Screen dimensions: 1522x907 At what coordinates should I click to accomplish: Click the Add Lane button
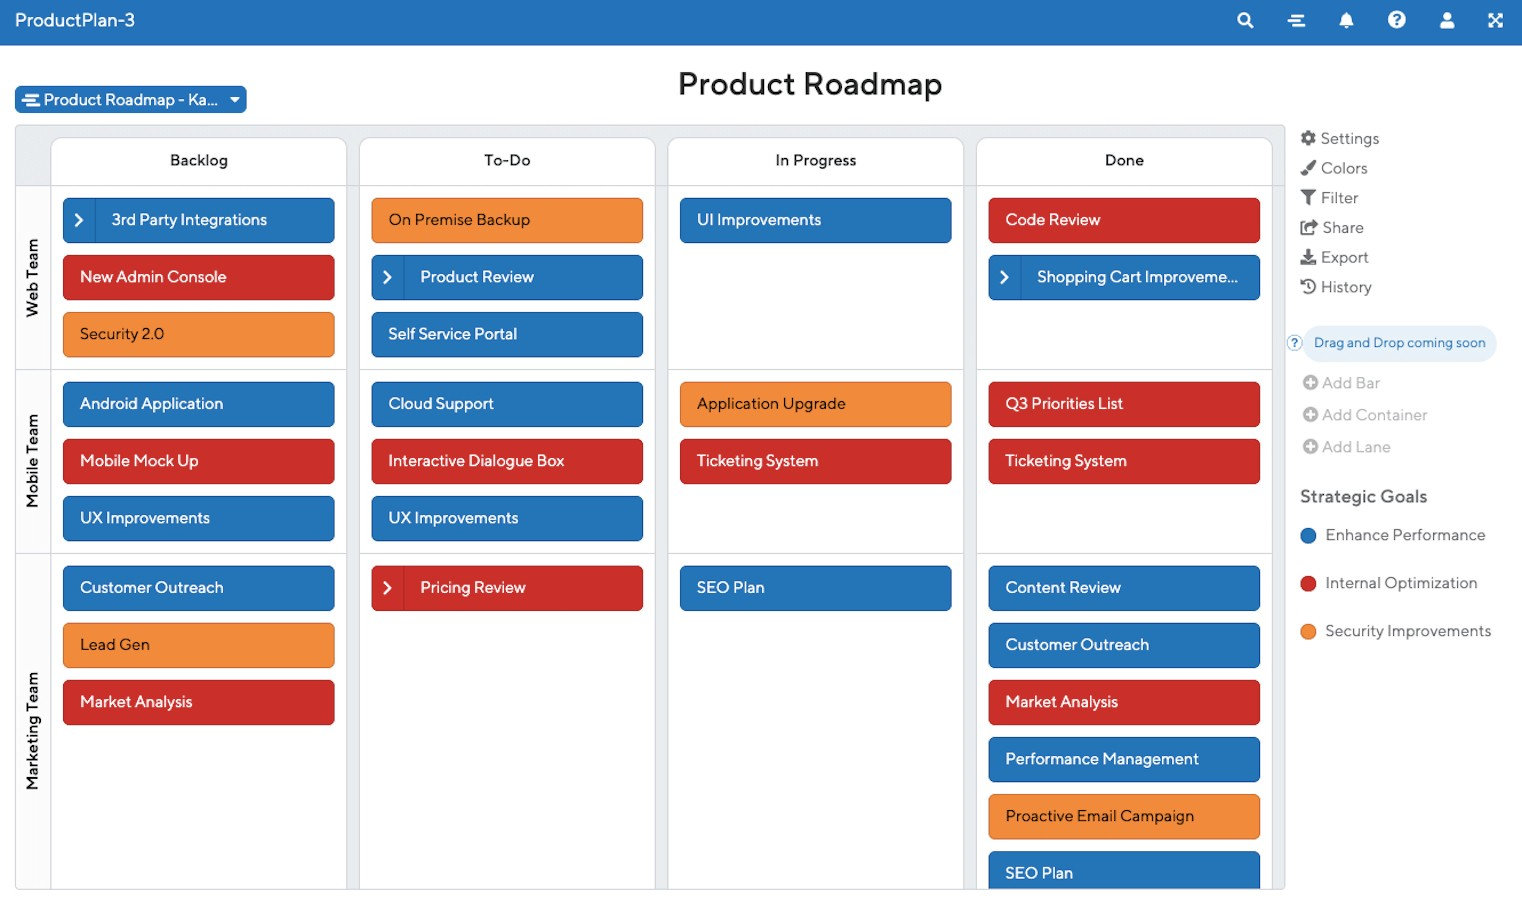1346,447
